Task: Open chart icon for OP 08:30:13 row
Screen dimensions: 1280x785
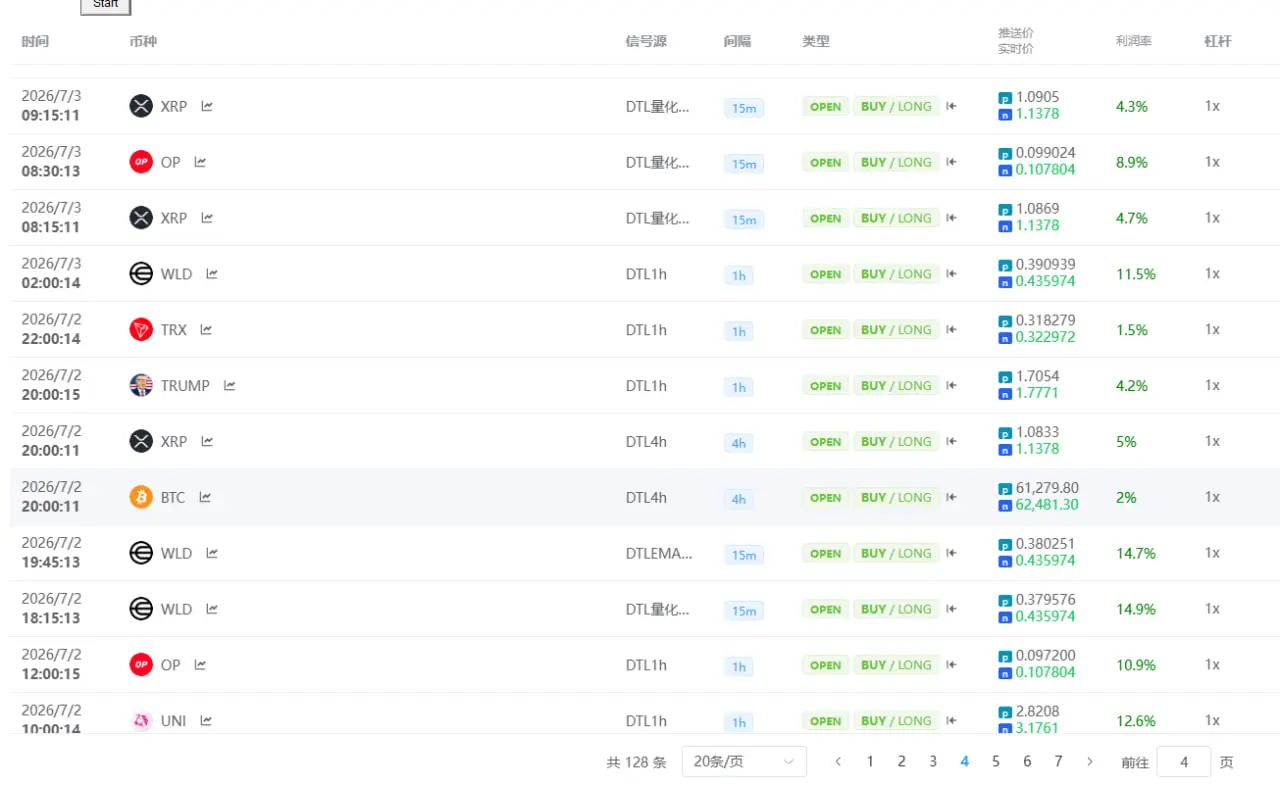Action: coord(200,162)
